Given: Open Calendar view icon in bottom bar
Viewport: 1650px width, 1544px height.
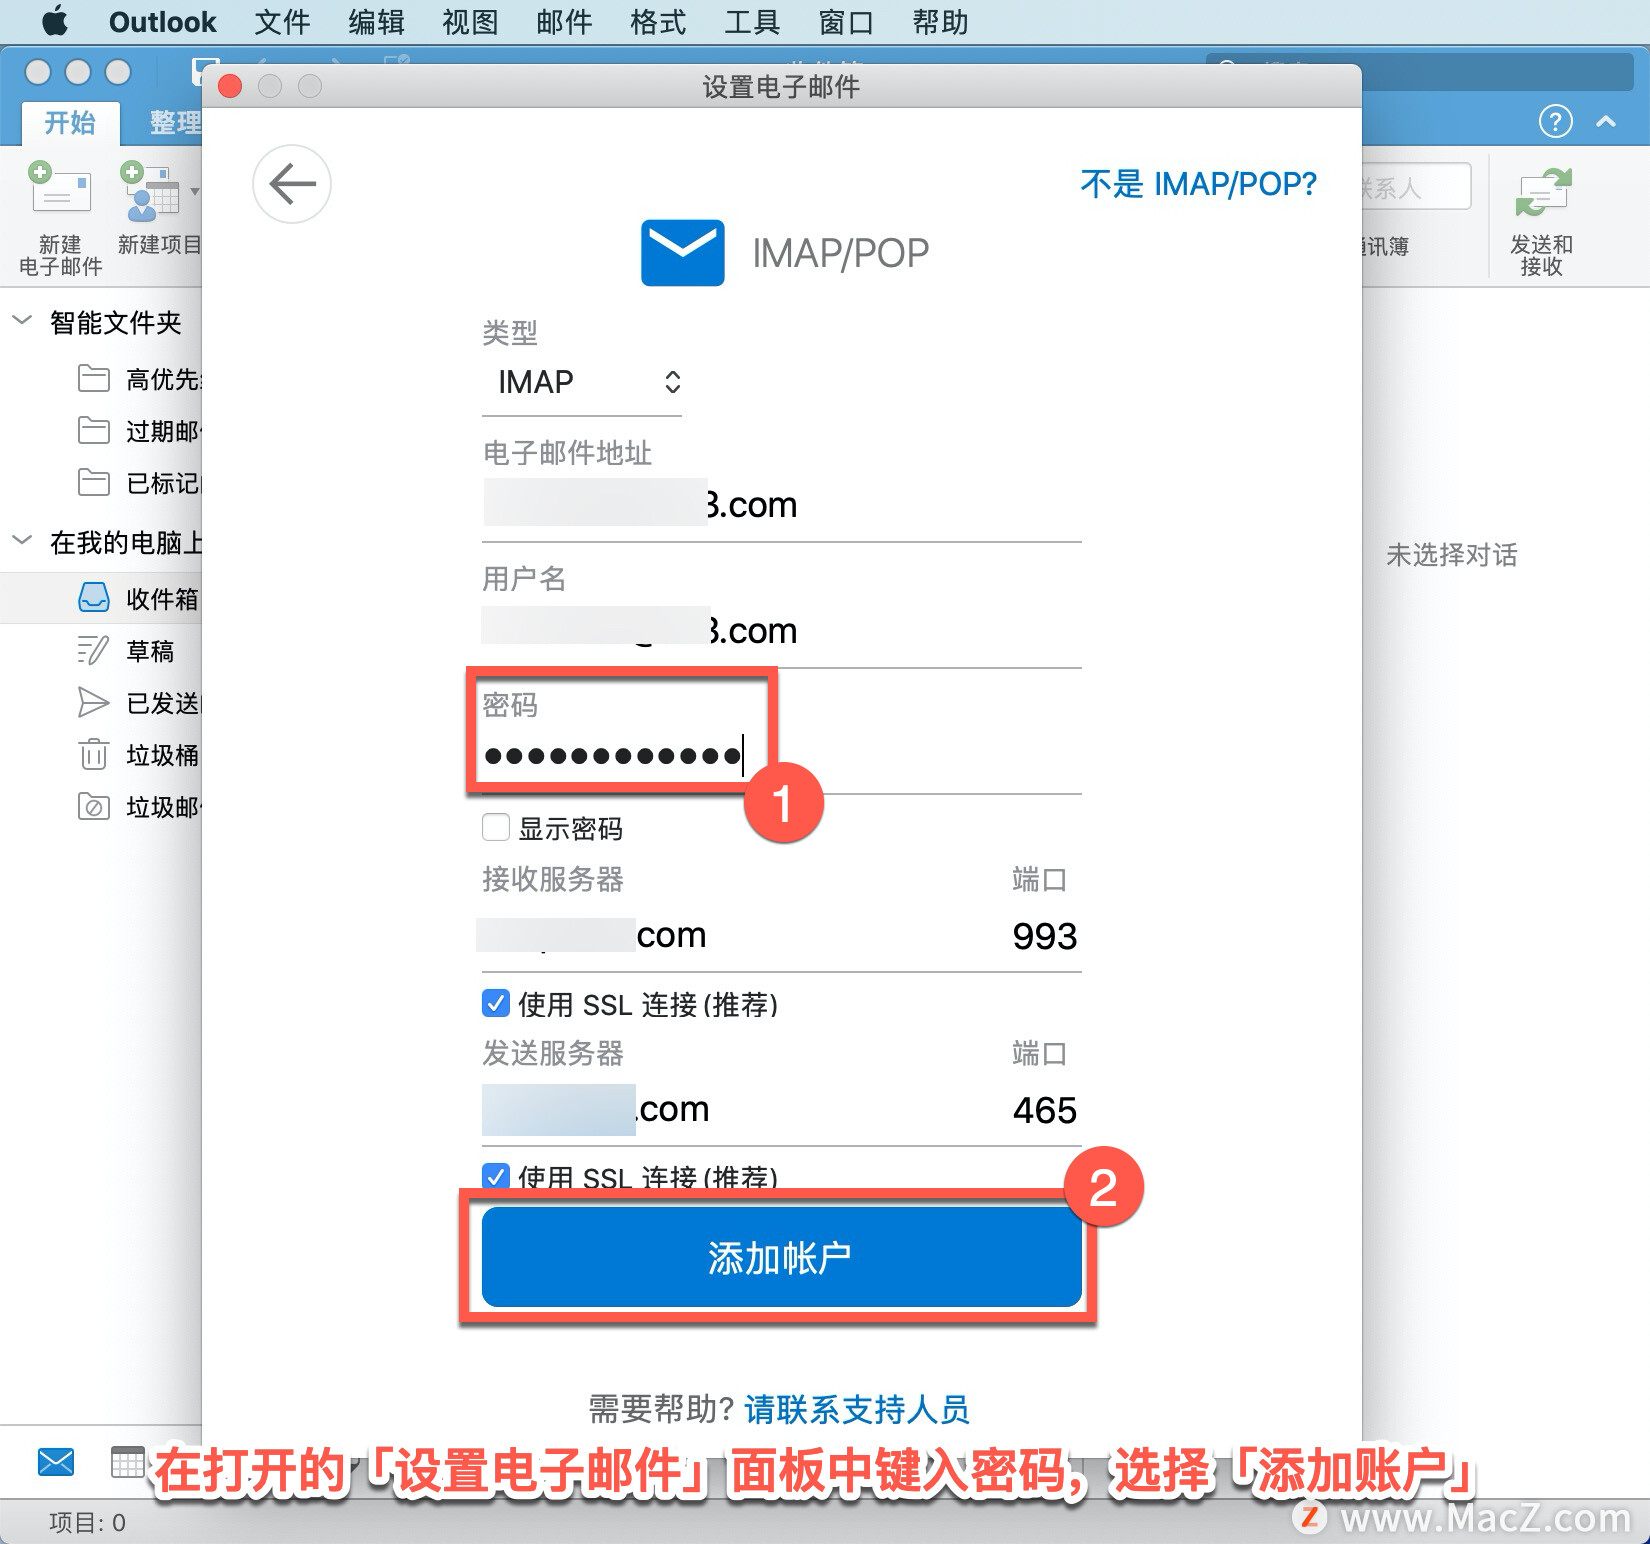Looking at the screenshot, I should pos(127,1462).
